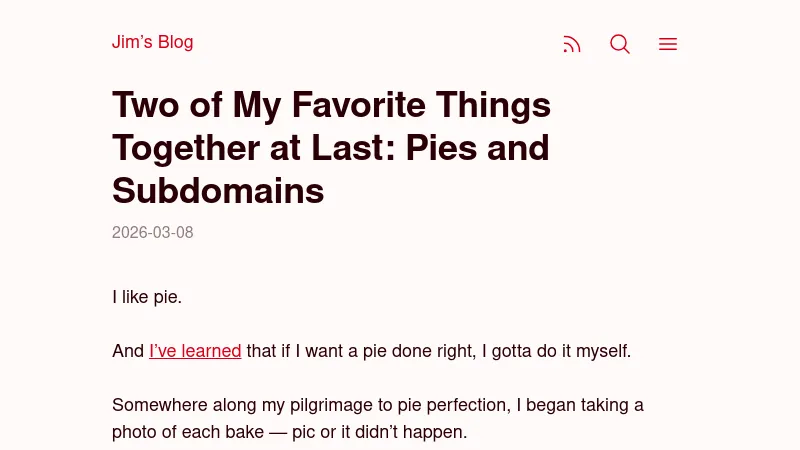Image resolution: width=800 pixels, height=450 pixels.
Task: Click the "I like pie." paragraph
Action: point(147,297)
